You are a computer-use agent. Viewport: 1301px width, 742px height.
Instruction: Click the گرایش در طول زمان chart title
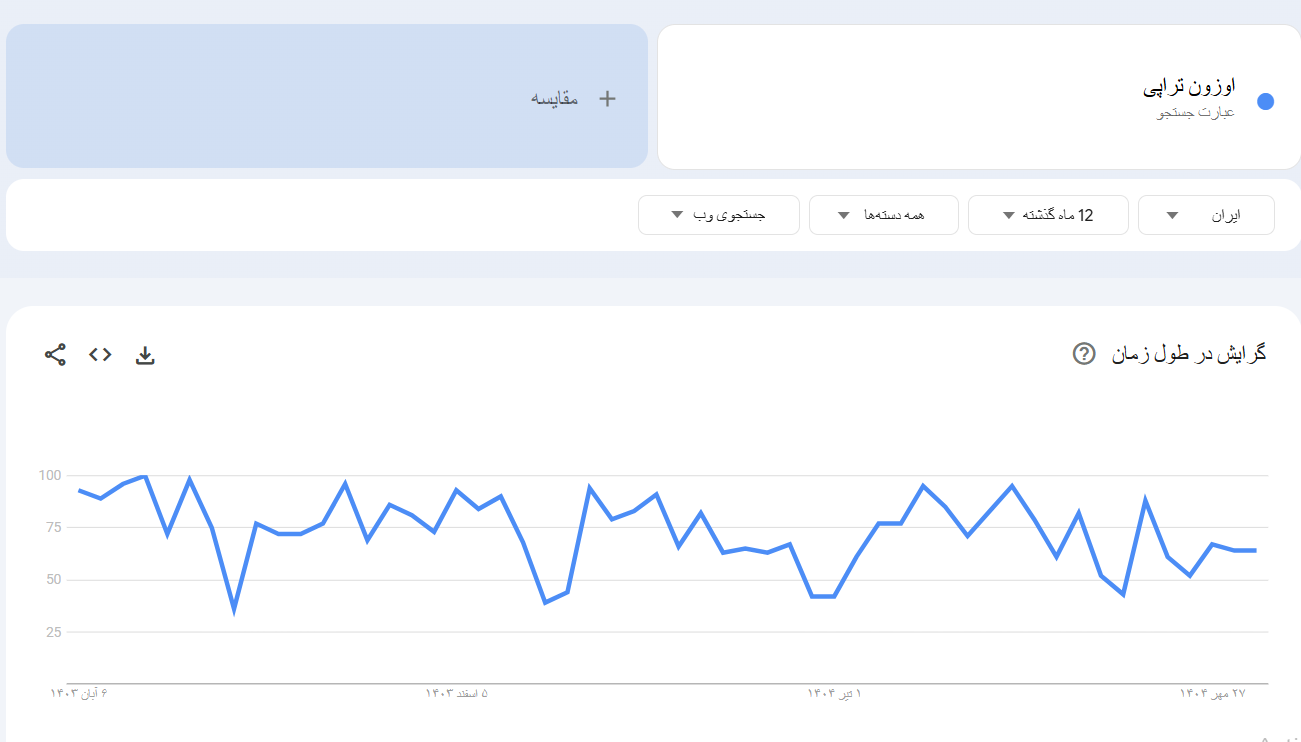(1189, 353)
